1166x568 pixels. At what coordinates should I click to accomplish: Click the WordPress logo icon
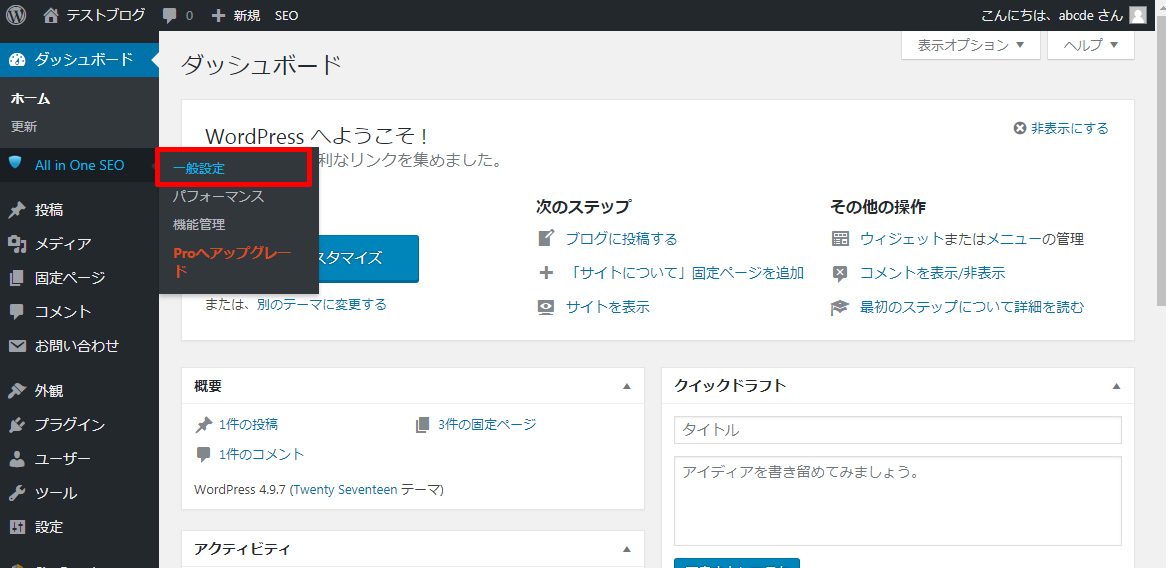pyautogui.click(x=16, y=15)
